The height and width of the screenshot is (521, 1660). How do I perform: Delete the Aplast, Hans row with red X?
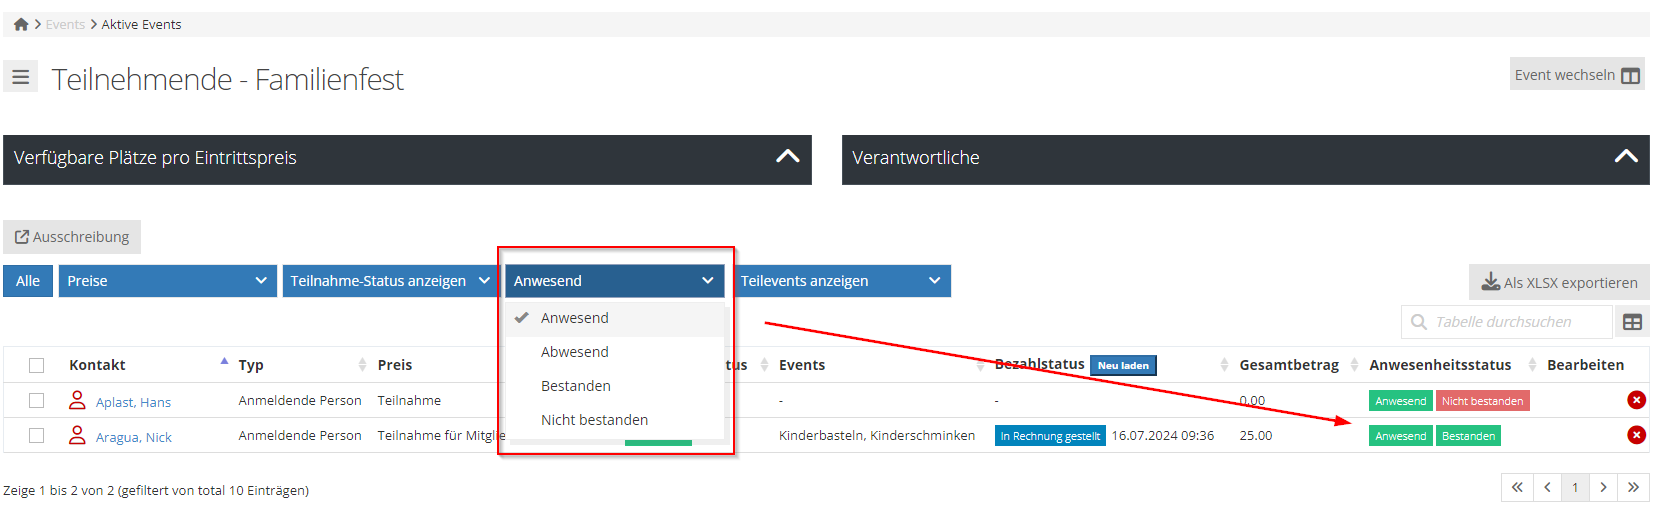(1636, 400)
